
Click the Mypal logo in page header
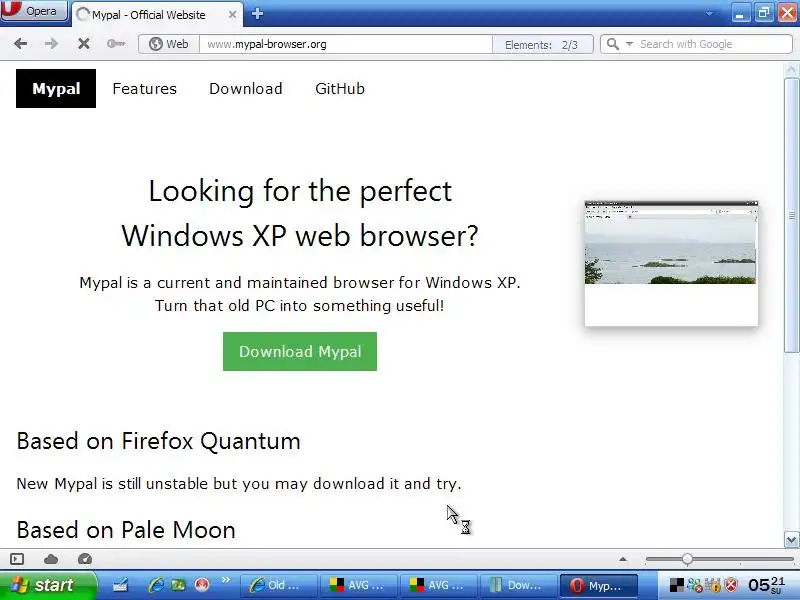tap(56, 88)
